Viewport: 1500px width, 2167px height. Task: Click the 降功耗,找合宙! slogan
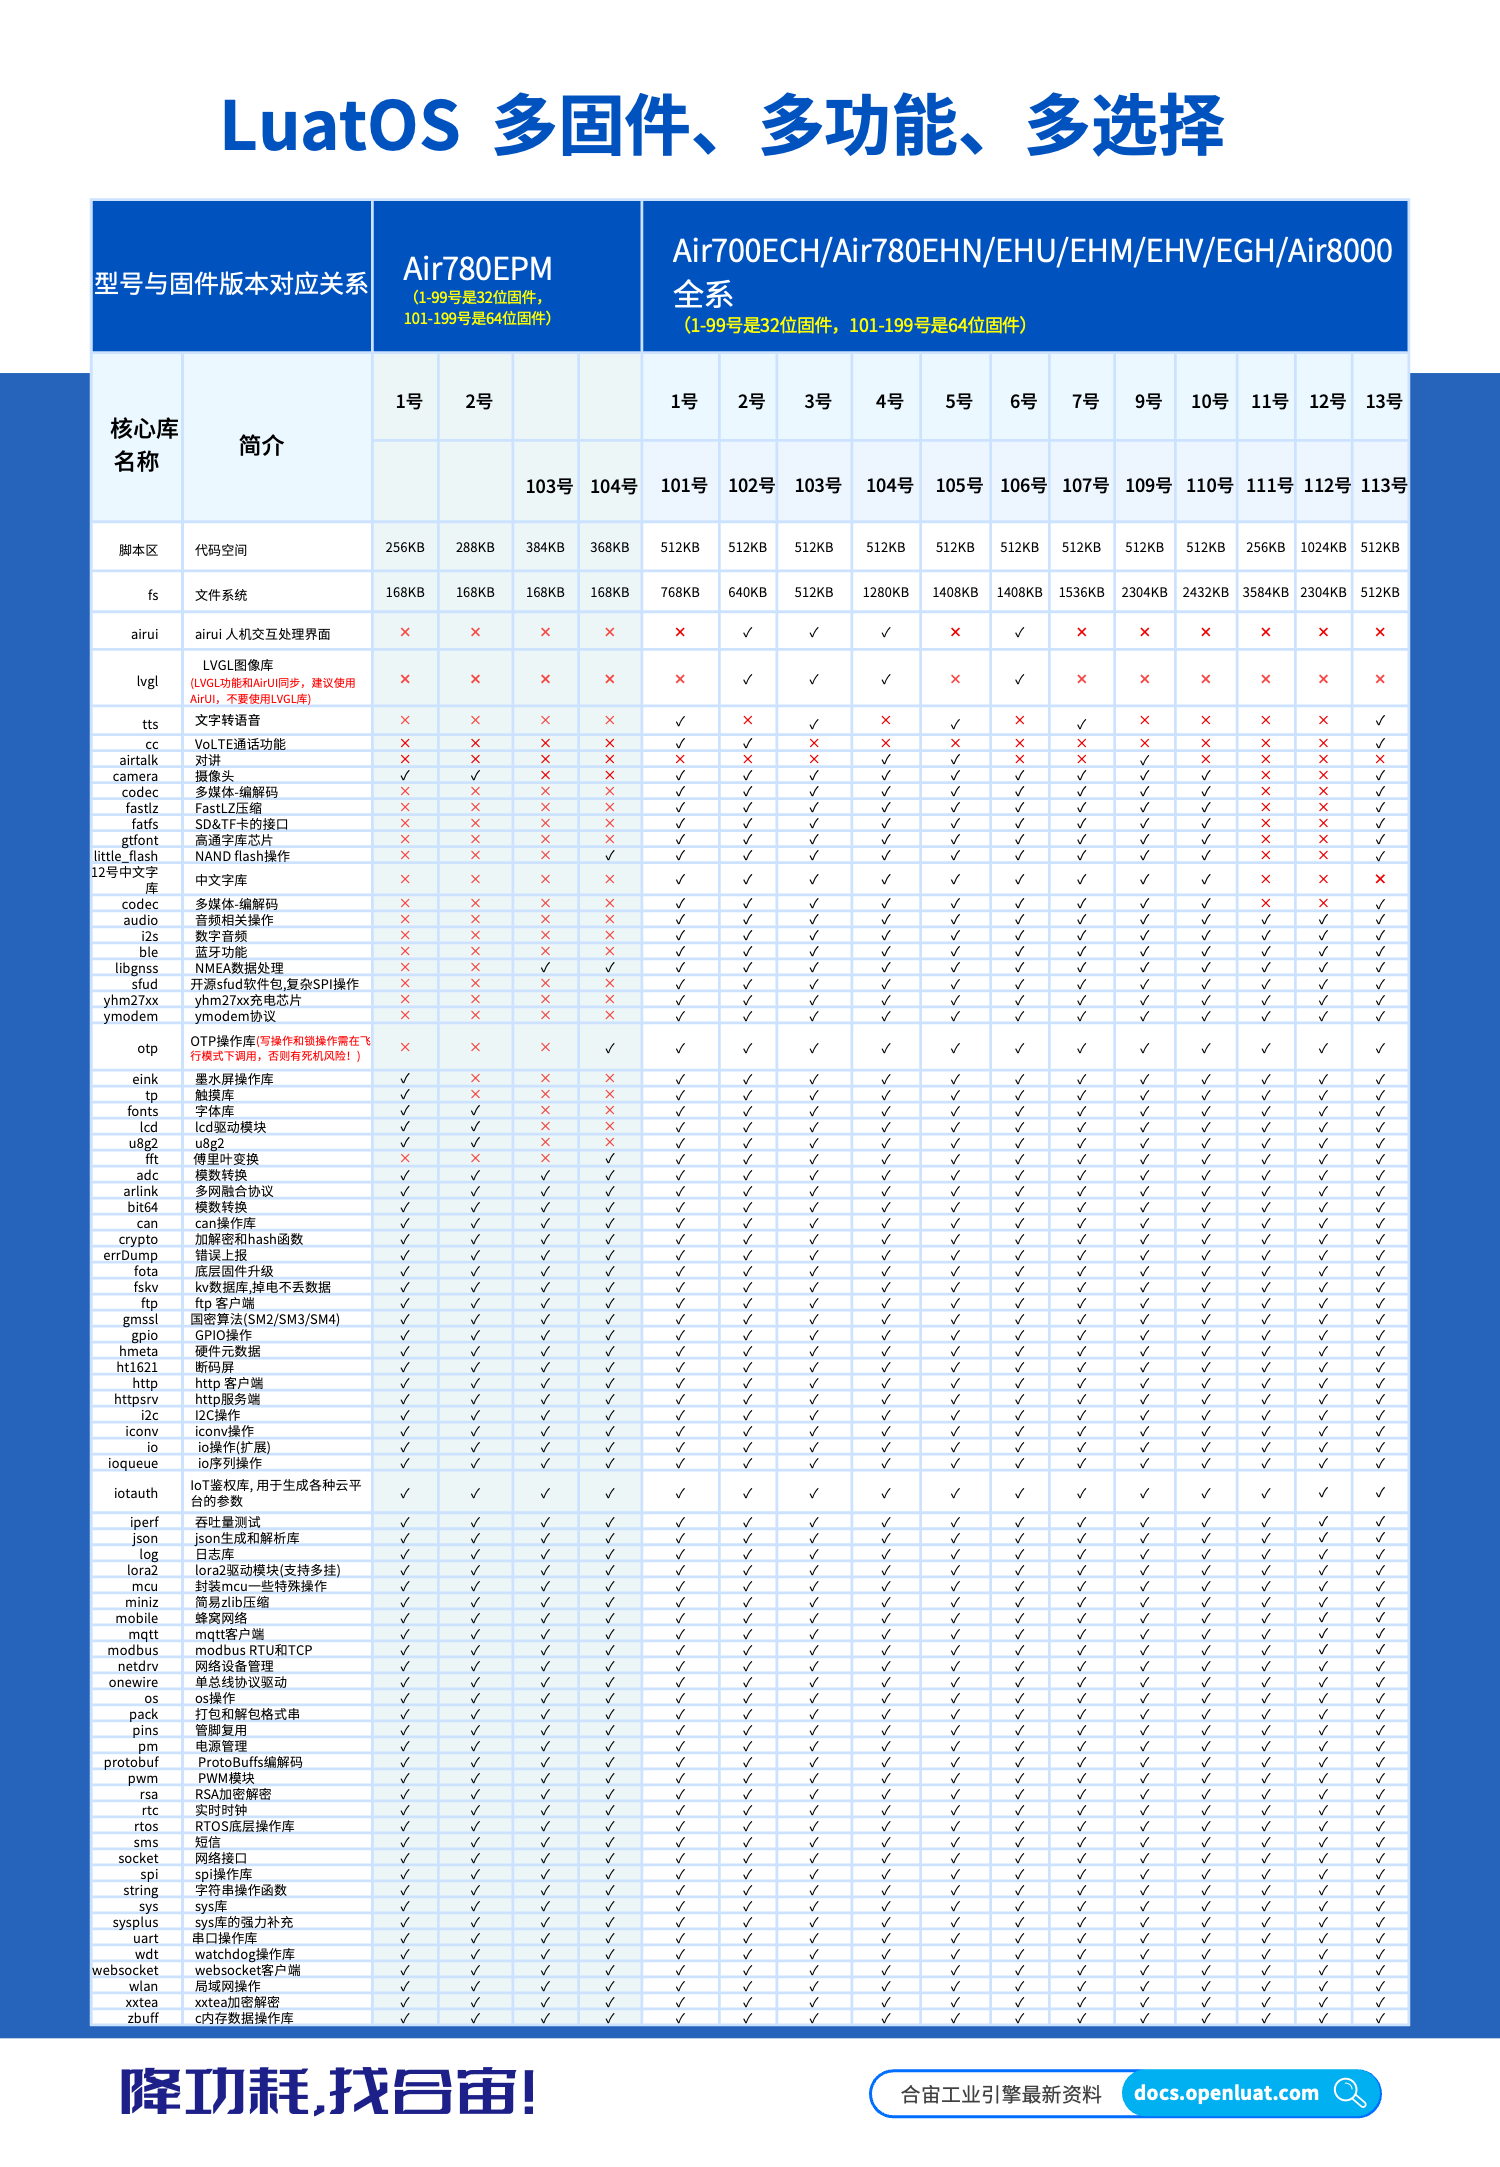coord(329,2092)
